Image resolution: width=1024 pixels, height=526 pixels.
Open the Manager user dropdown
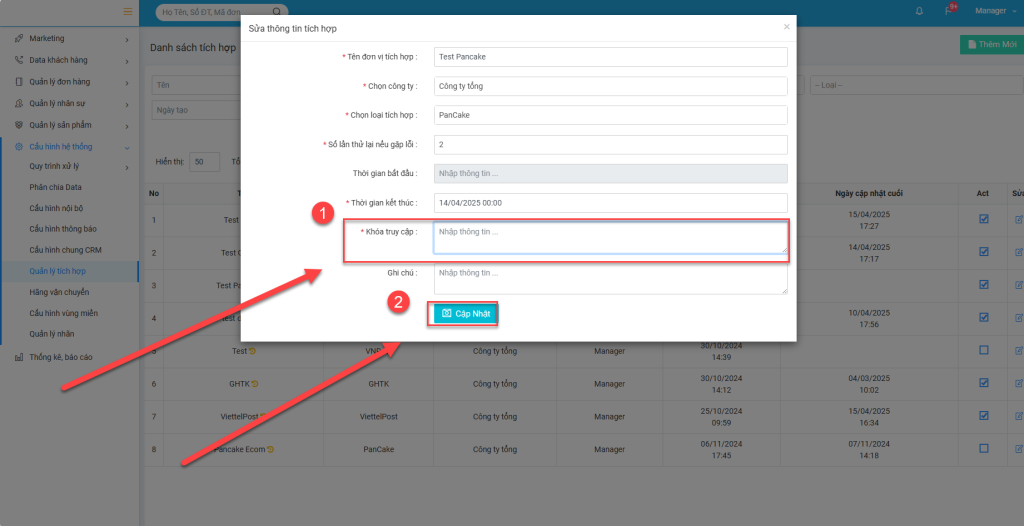pos(995,11)
